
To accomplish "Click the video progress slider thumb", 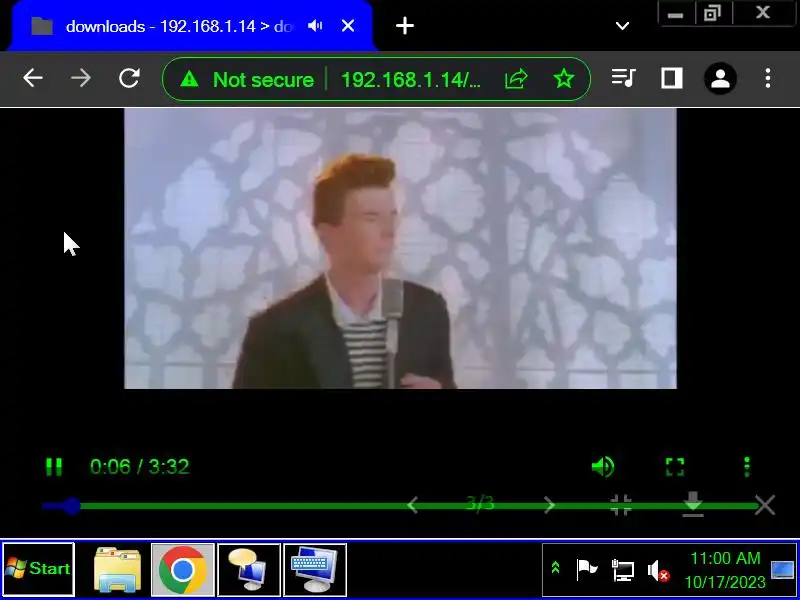I will point(72,506).
